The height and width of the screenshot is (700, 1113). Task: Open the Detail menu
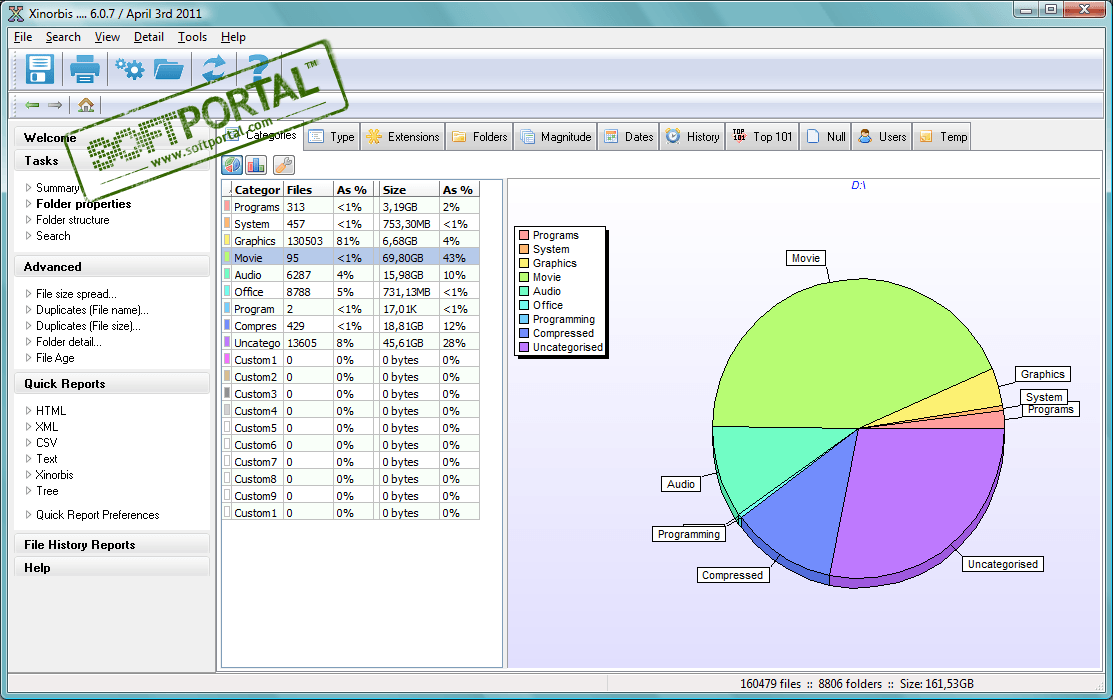[x=148, y=37]
